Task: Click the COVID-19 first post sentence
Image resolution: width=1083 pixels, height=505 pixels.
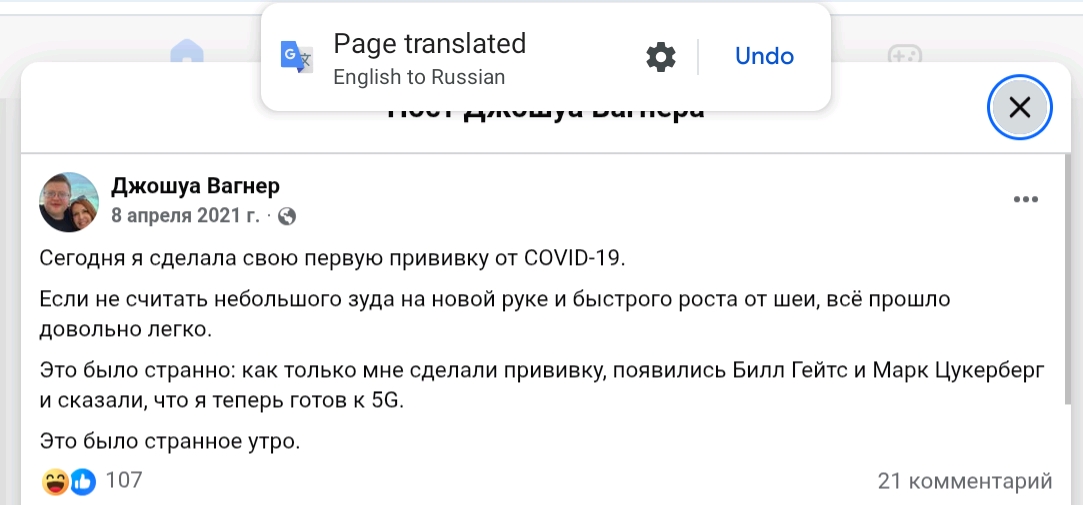Action: click(332, 258)
